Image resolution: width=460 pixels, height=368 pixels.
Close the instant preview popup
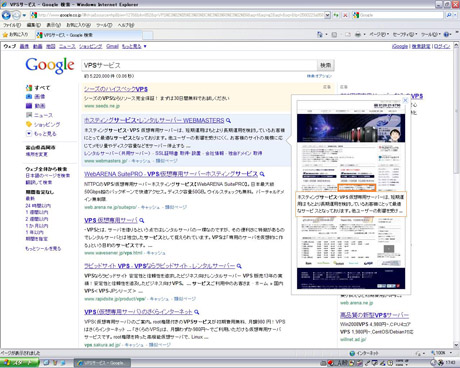[x=405, y=100]
